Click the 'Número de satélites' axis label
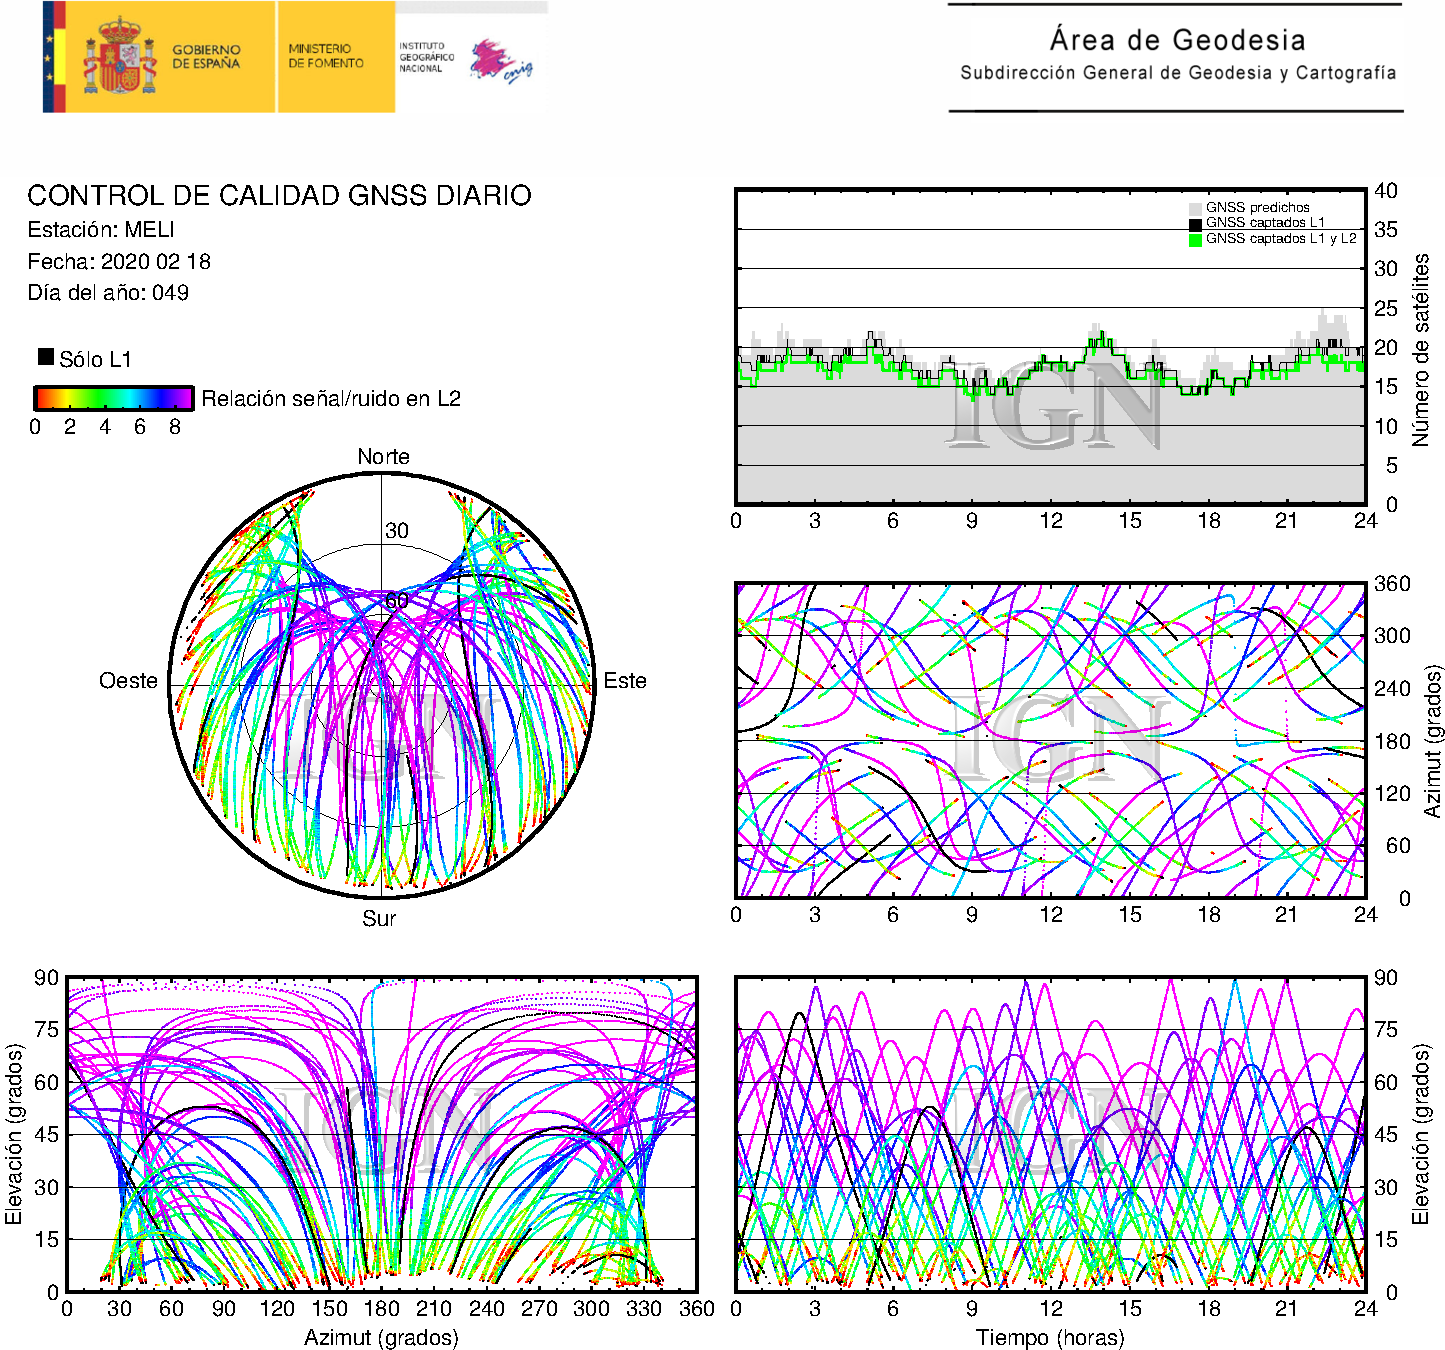 pyautogui.click(x=1421, y=349)
